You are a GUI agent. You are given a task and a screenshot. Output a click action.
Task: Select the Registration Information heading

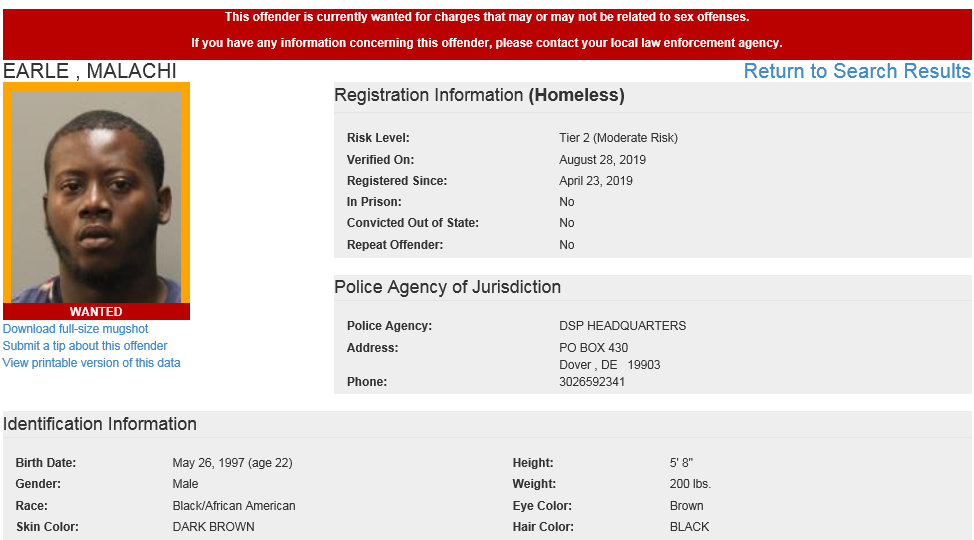[x=479, y=96]
